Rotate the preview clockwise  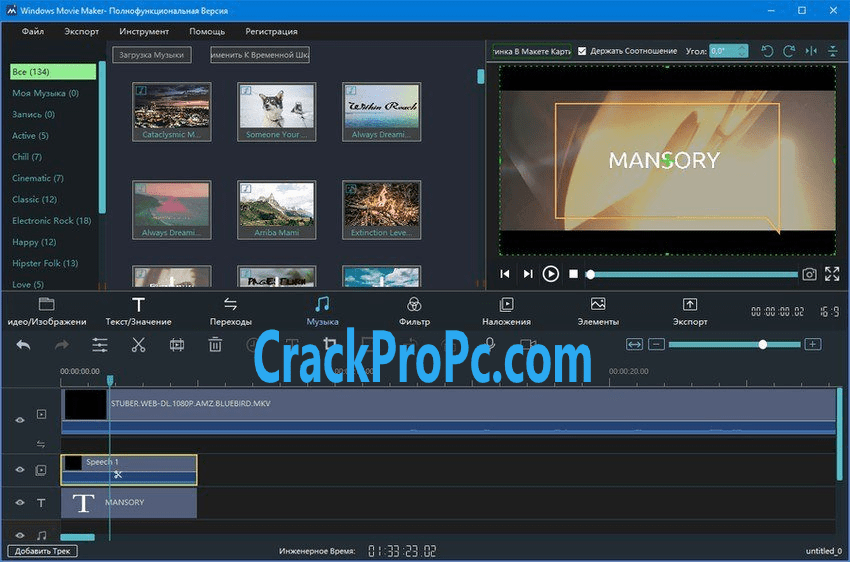coord(789,51)
